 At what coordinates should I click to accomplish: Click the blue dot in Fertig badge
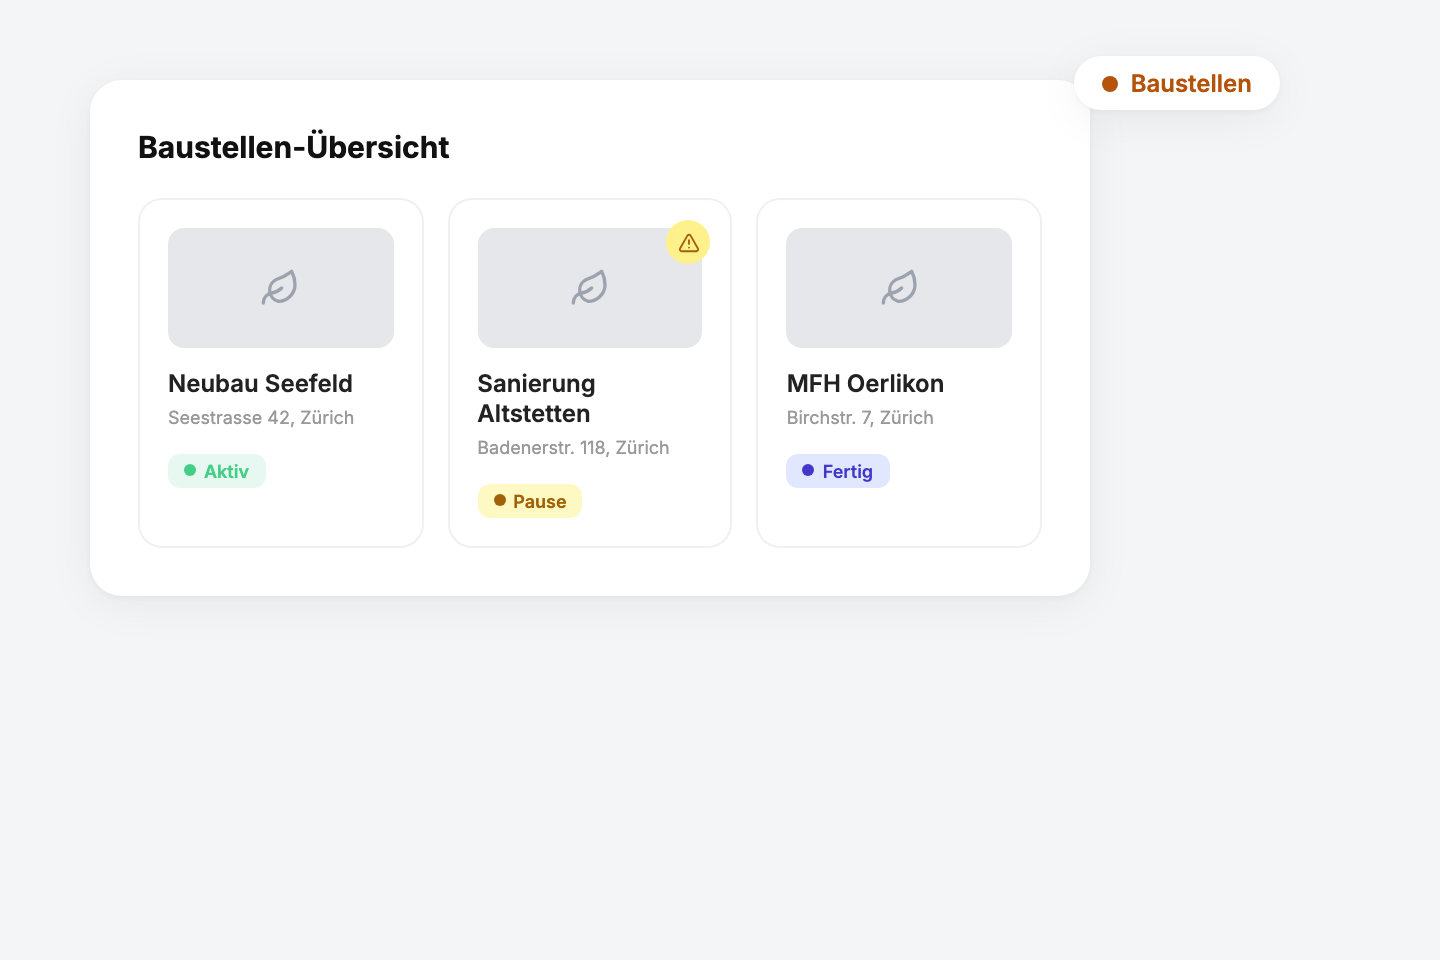tap(808, 470)
